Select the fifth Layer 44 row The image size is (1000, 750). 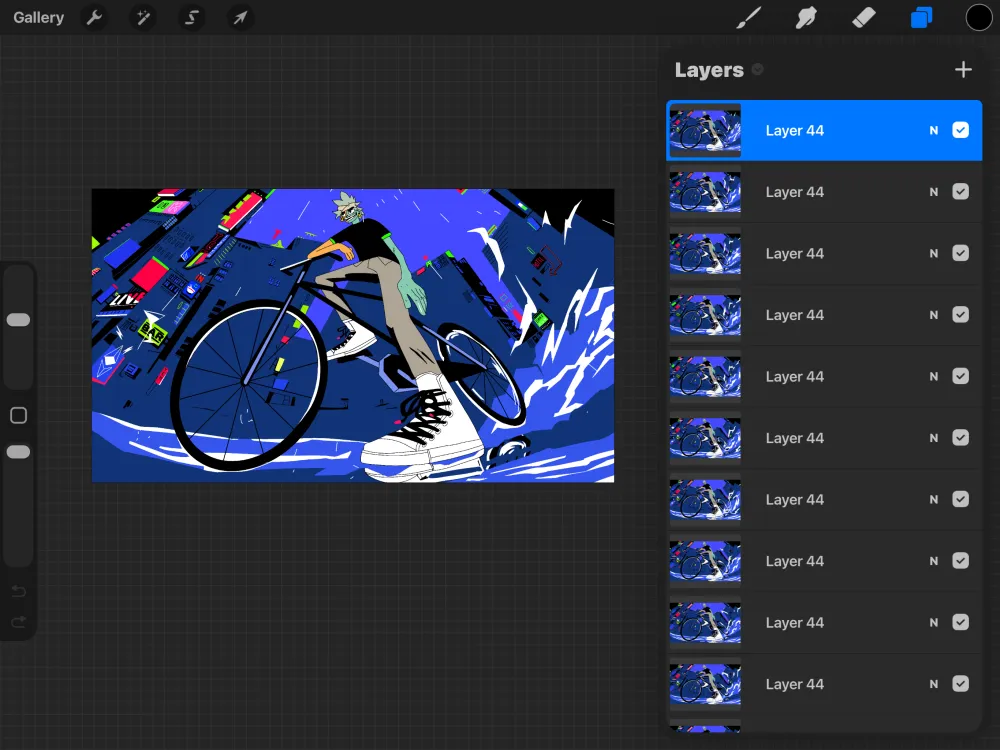pos(824,376)
